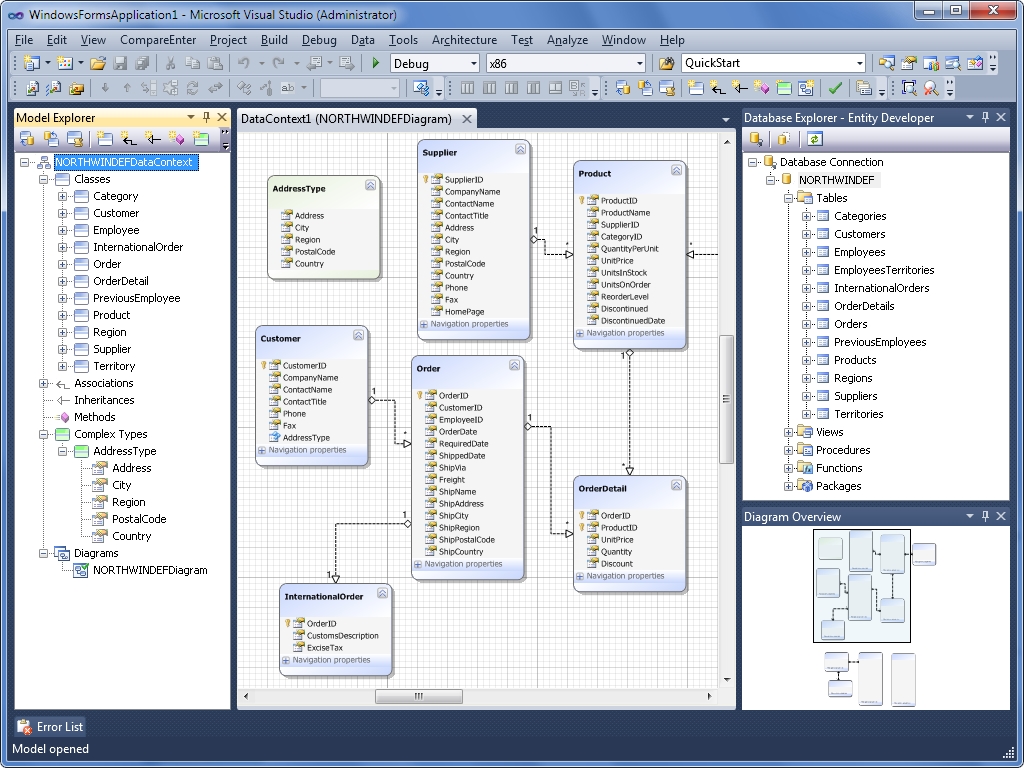
Task: Open the Data menu
Action: 362,40
